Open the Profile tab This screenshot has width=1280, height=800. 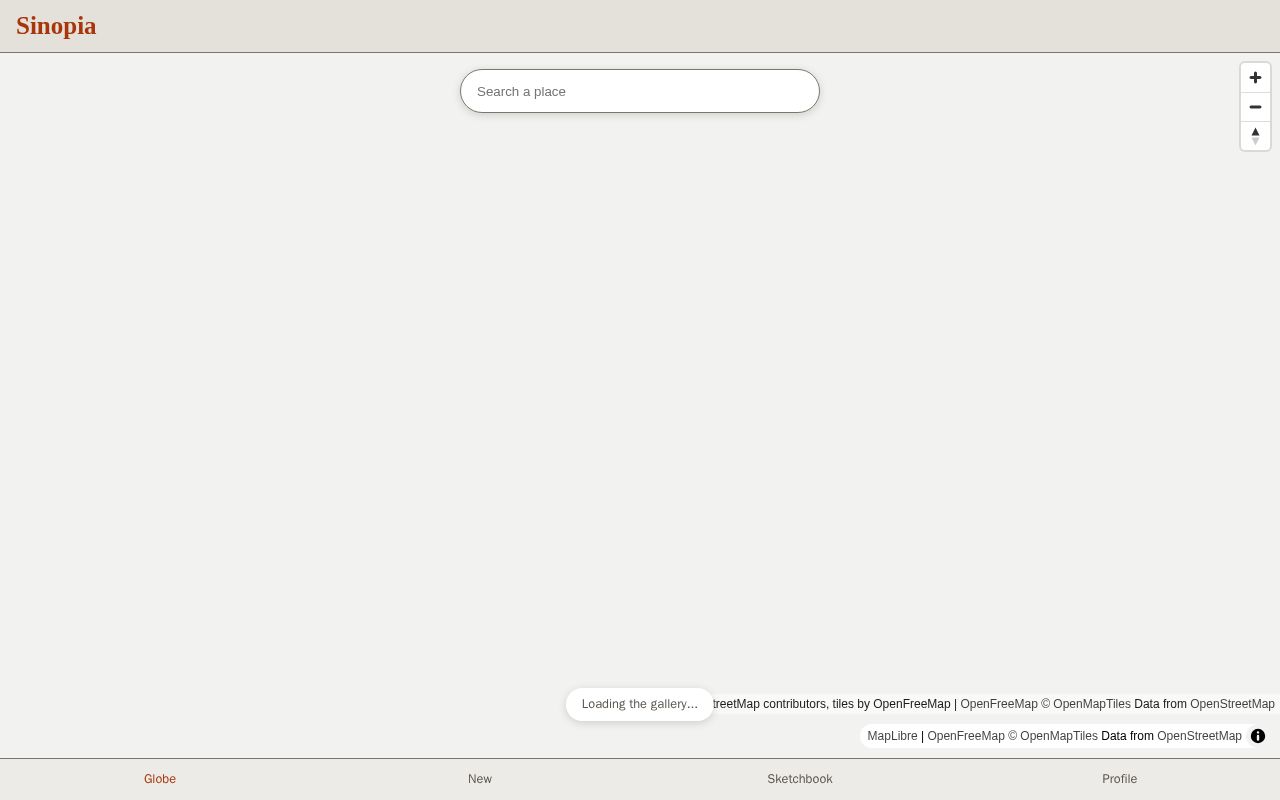[x=1120, y=779]
